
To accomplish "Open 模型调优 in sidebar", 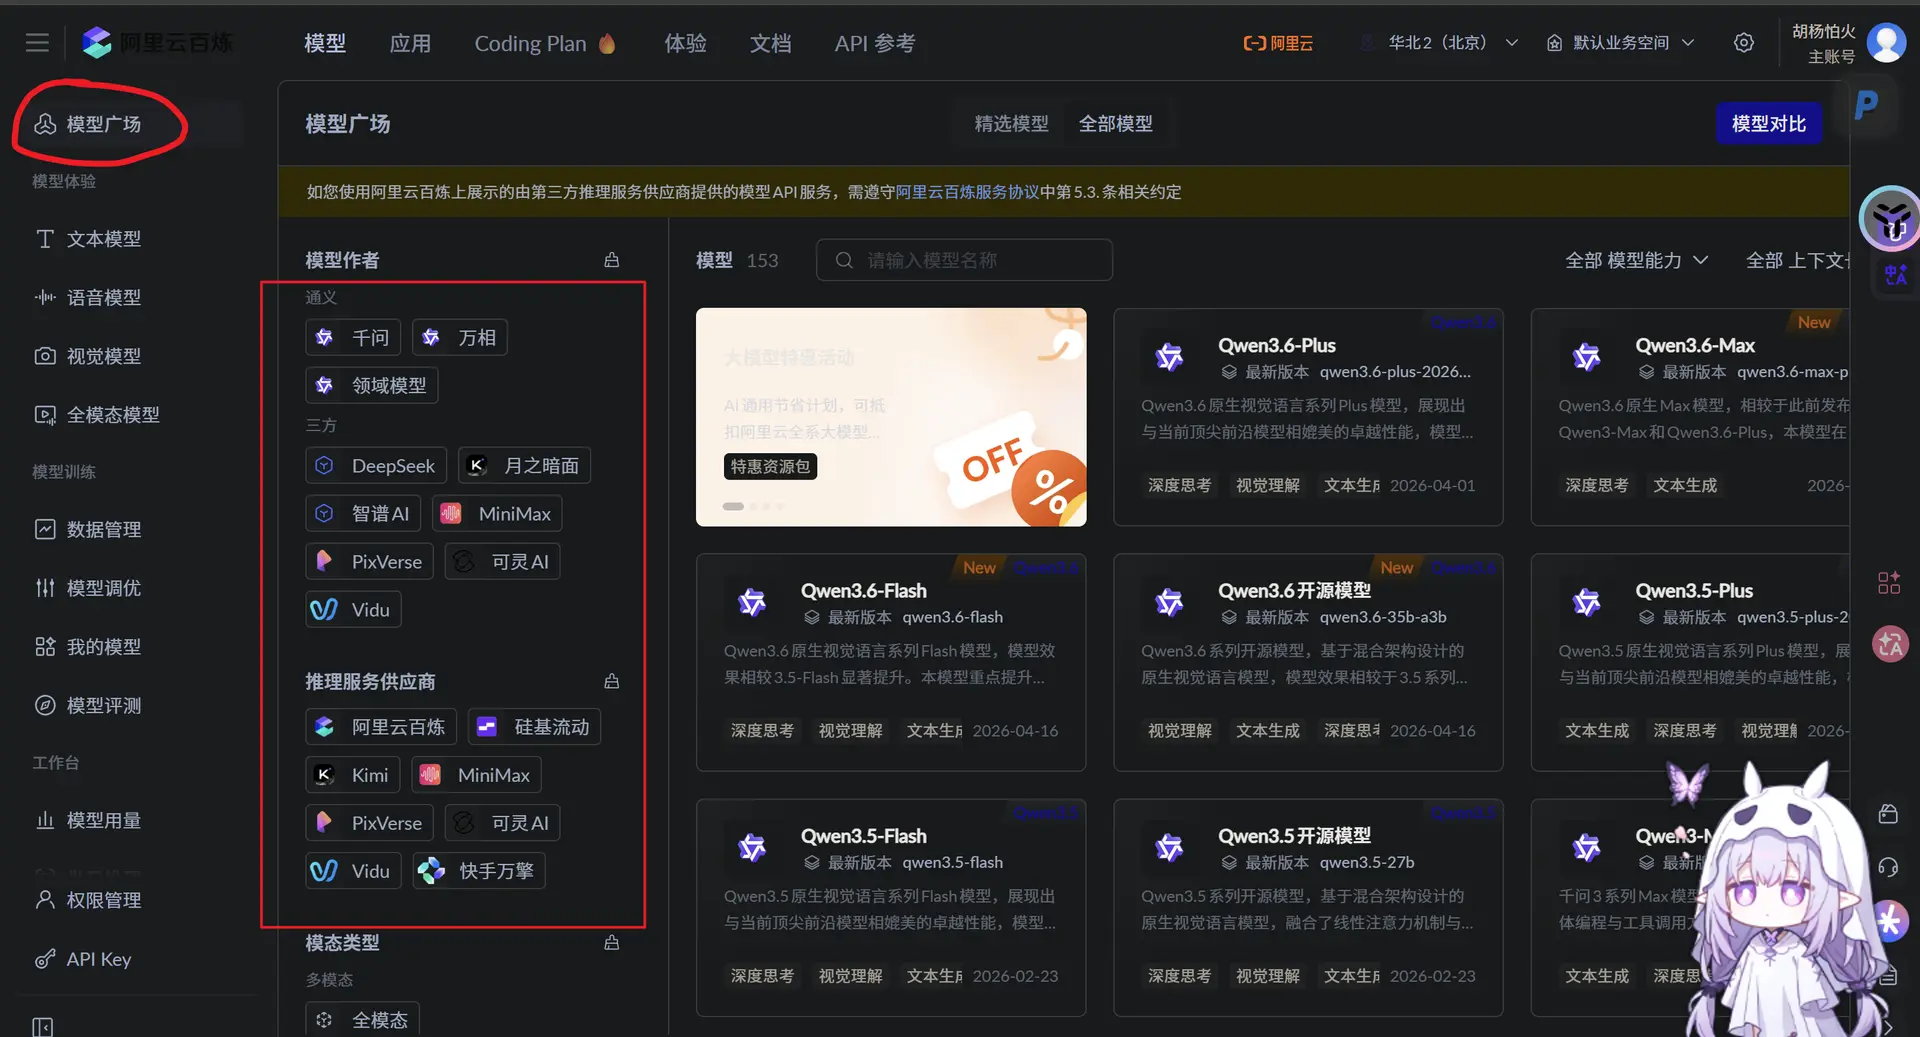I will (x=102, y=588).
